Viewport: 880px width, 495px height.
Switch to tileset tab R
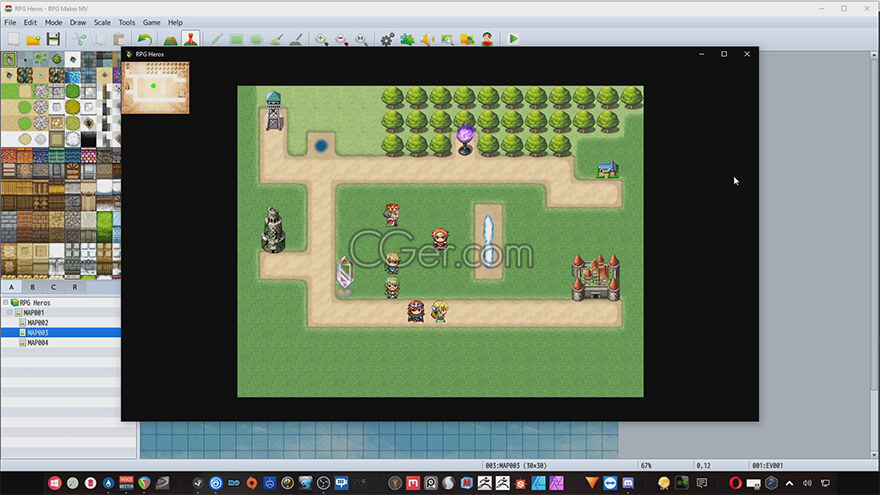[x=75, y=287]
